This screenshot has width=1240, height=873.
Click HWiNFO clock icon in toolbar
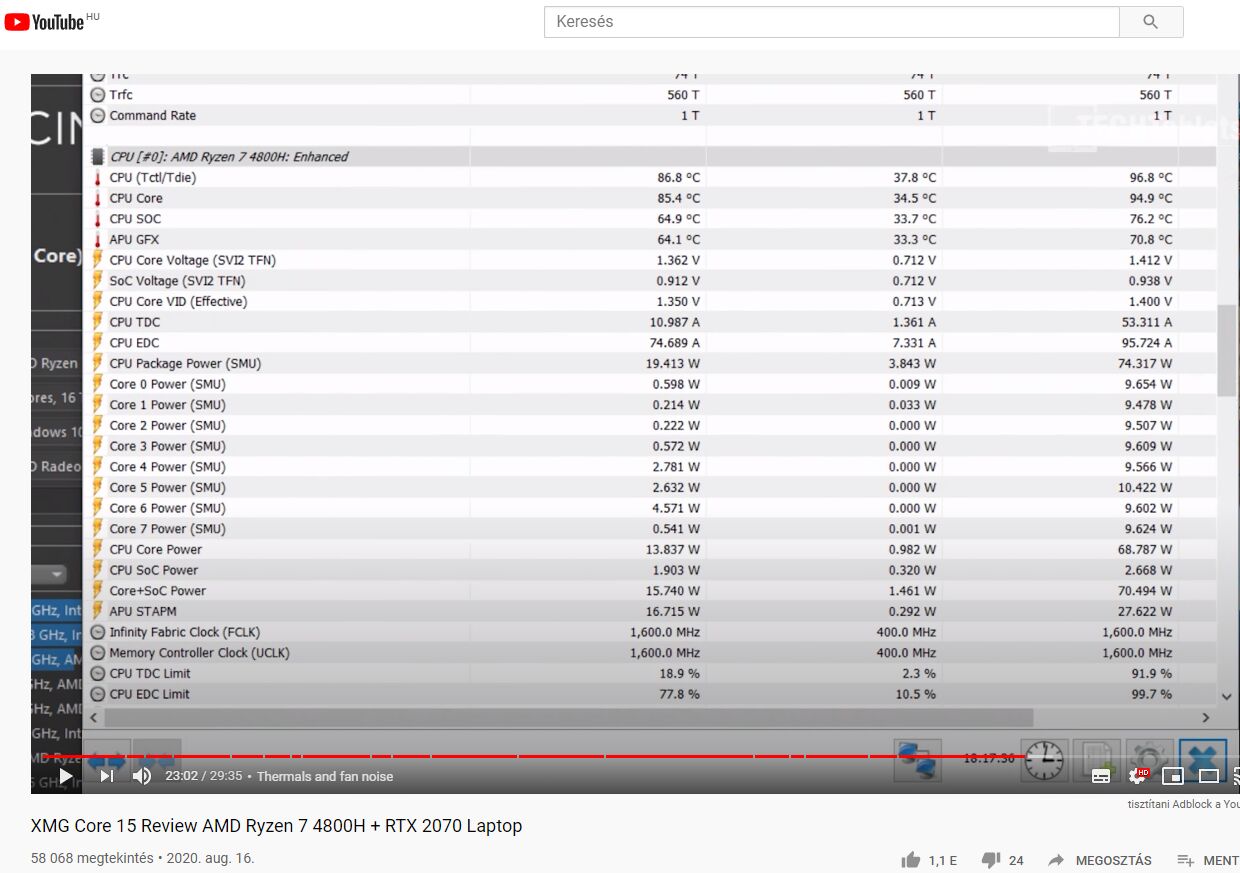tap(1044, 760)
